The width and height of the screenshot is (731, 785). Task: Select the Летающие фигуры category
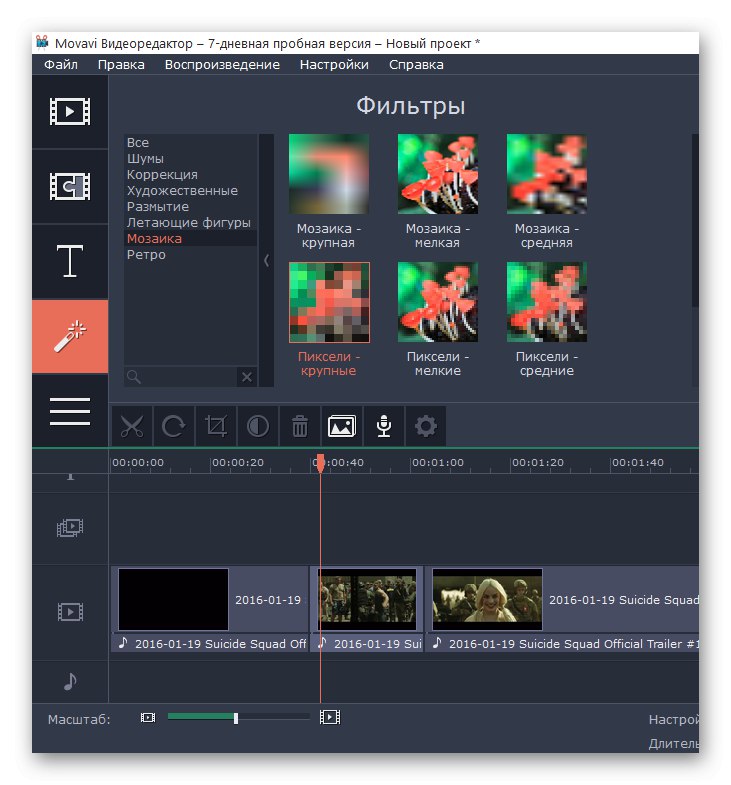click(x=190, y=223)
